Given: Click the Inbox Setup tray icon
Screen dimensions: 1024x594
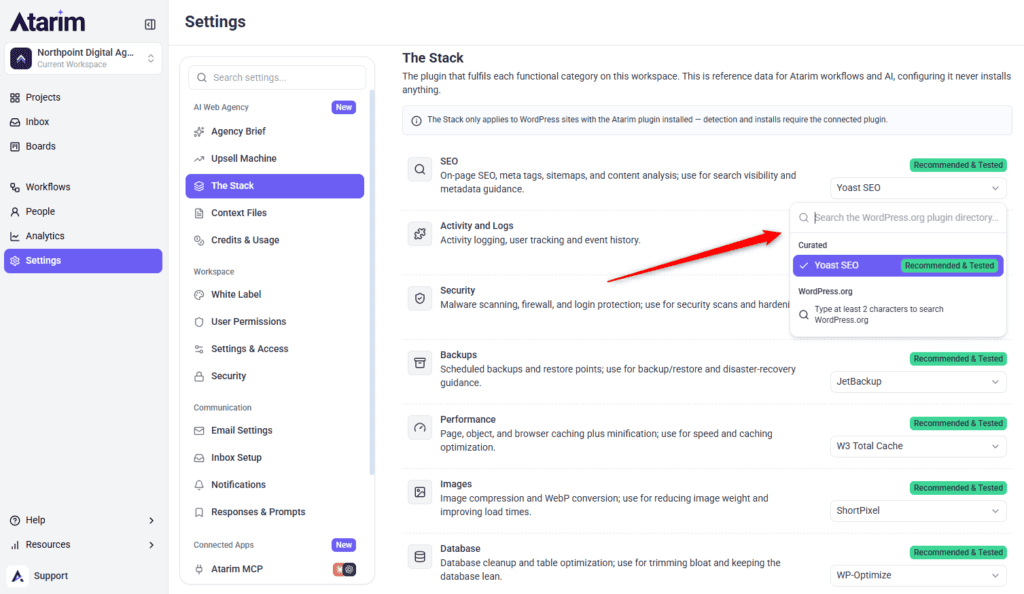Looking at the screenshot, I should click(199, 458).
